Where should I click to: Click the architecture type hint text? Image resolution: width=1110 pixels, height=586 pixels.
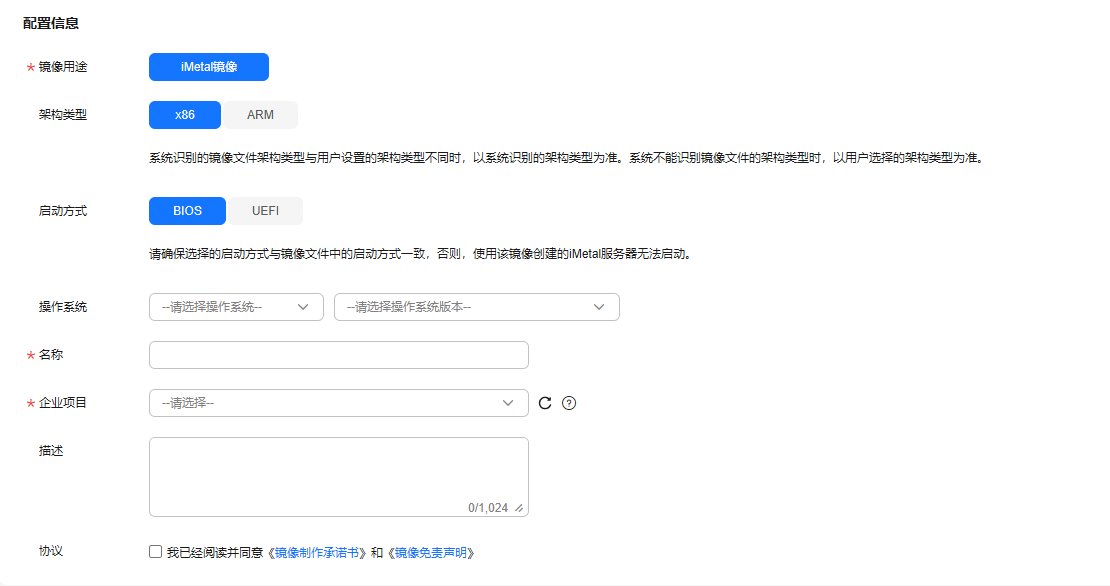(566, 158)
